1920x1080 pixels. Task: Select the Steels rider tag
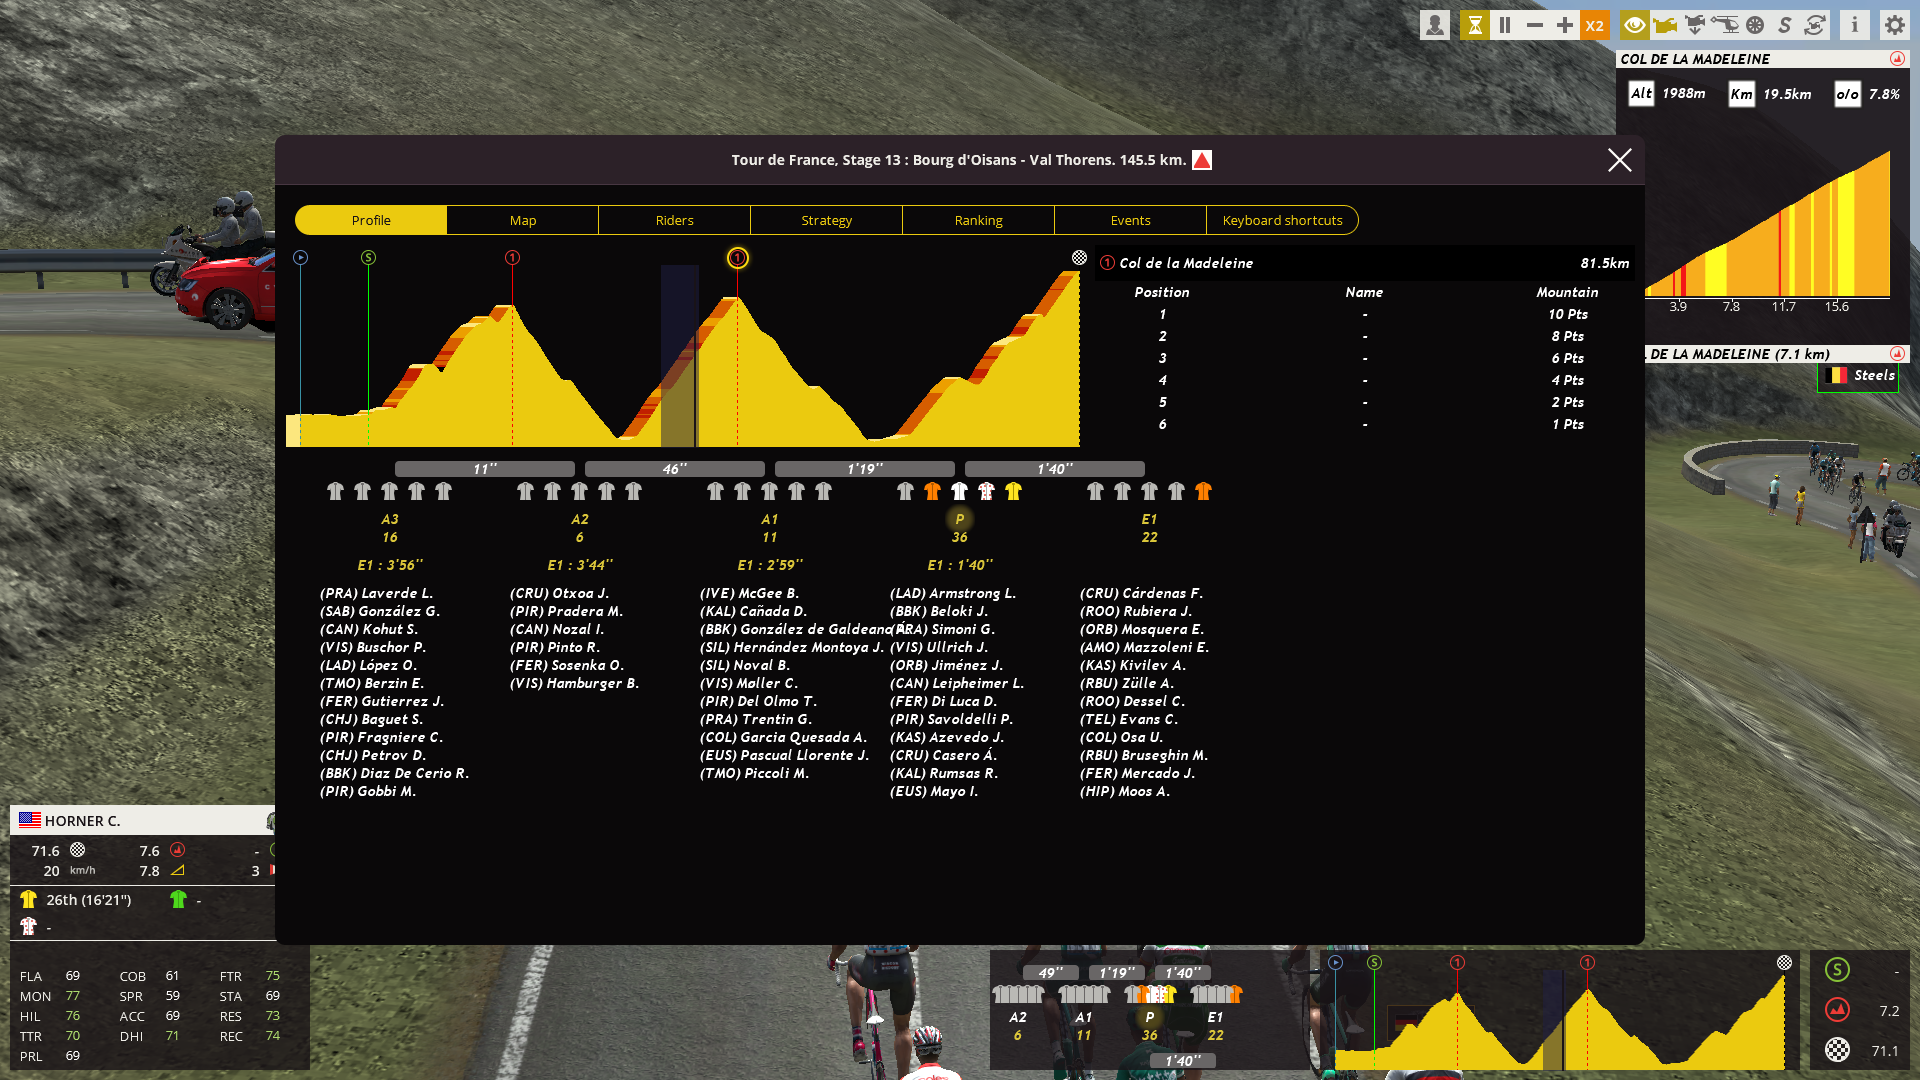pos(1858,376)
